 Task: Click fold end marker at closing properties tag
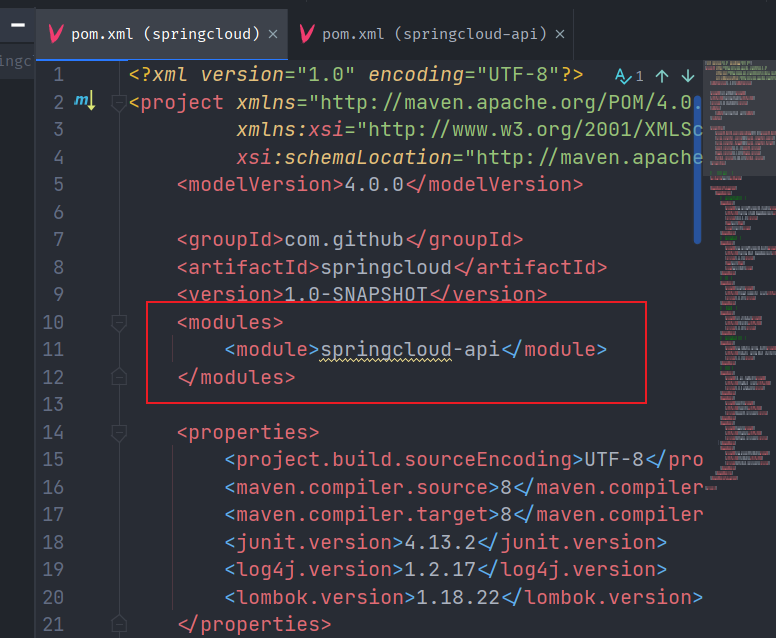tap(119, 625)
